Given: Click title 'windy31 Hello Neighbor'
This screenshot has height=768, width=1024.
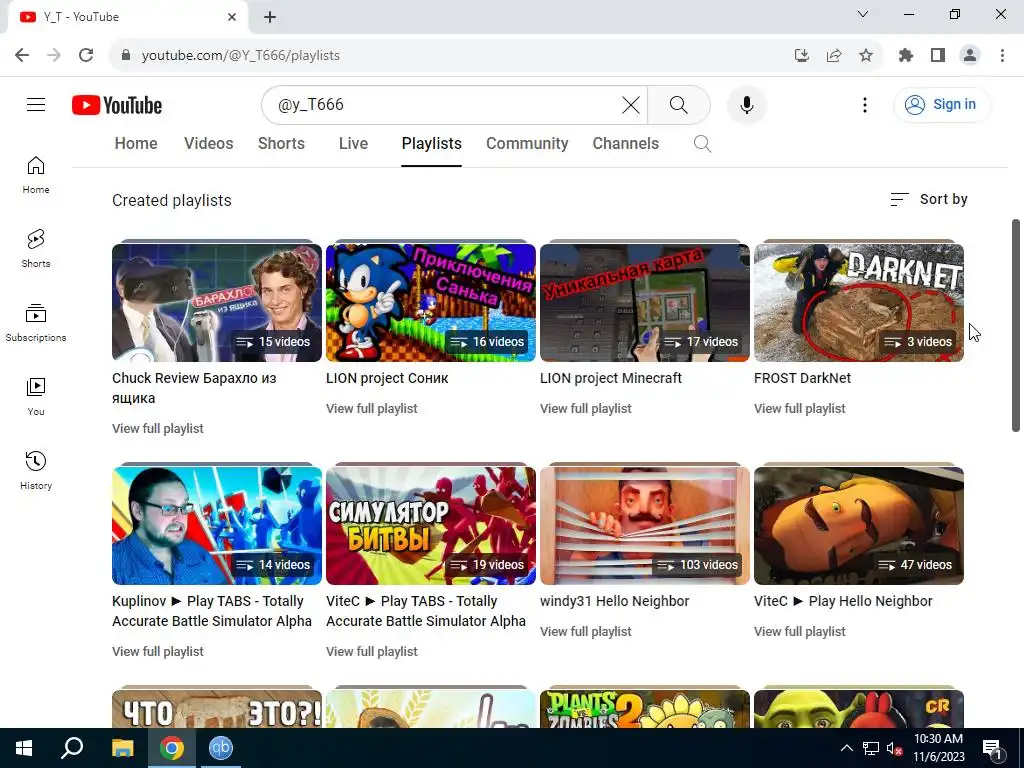Looking at the screenshot, I should (615, 601).
